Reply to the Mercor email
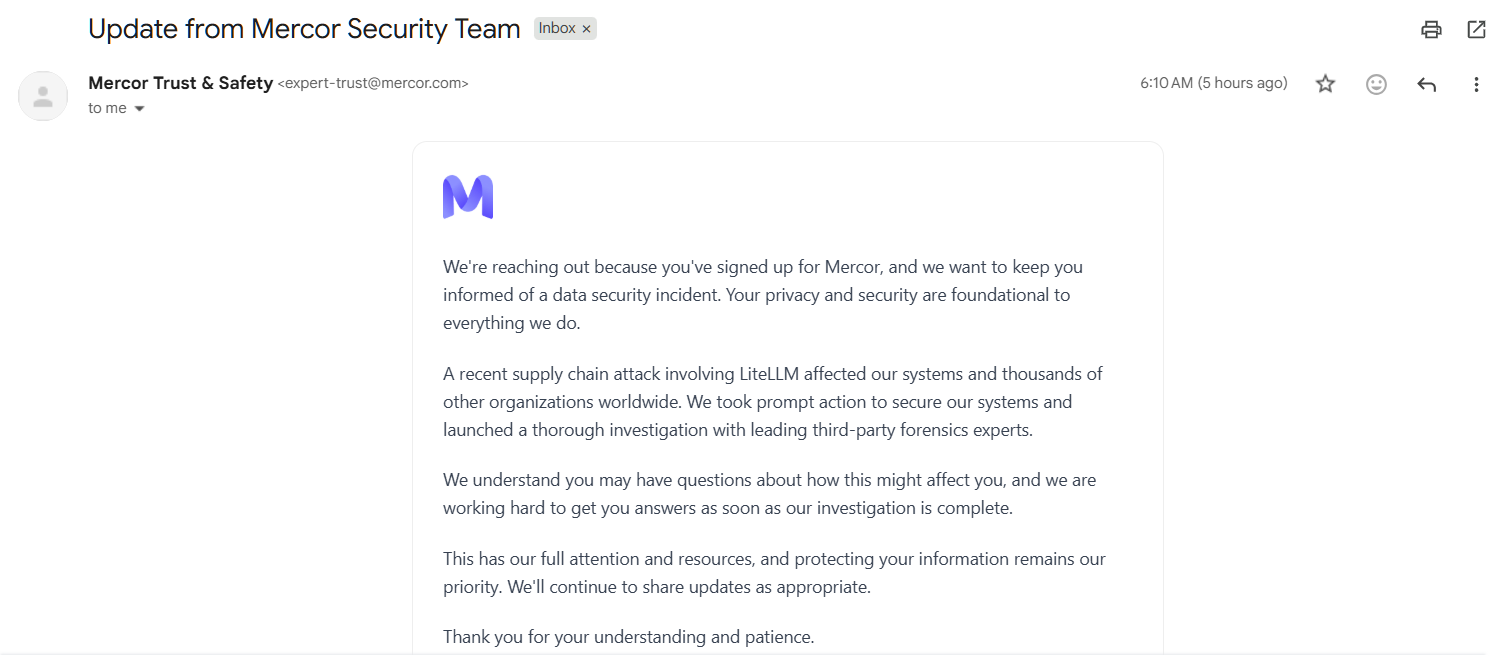Viewport: 1511px width, 657px height. (1427, 84)
